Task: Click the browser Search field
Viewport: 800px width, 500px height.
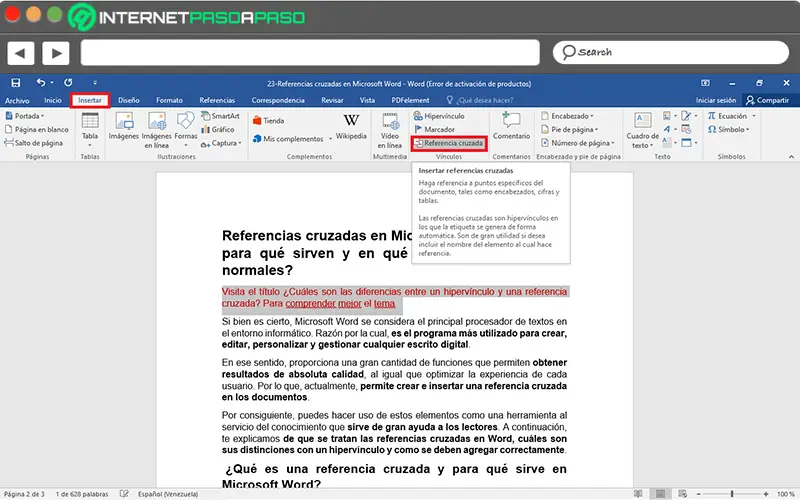Action: [x=671, y=53]
